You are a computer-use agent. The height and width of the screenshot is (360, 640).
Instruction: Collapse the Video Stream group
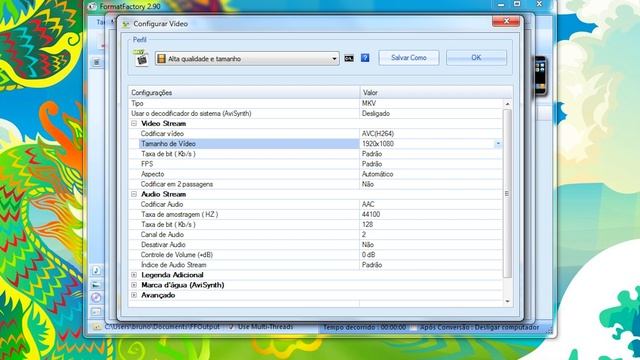pos(134,123)
